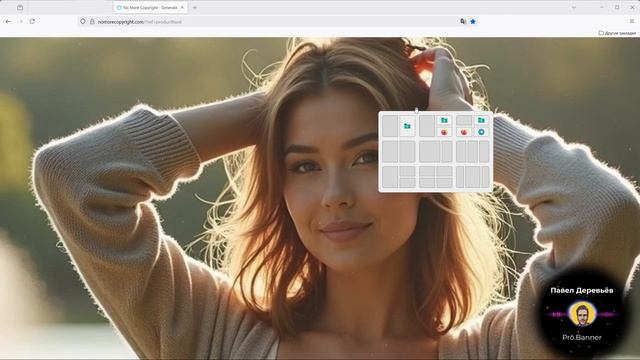This screenshot has height=360, width=640.
Task: Pick bottom-right red app zone in three-zone layout
Action: (x=444, y=132)
